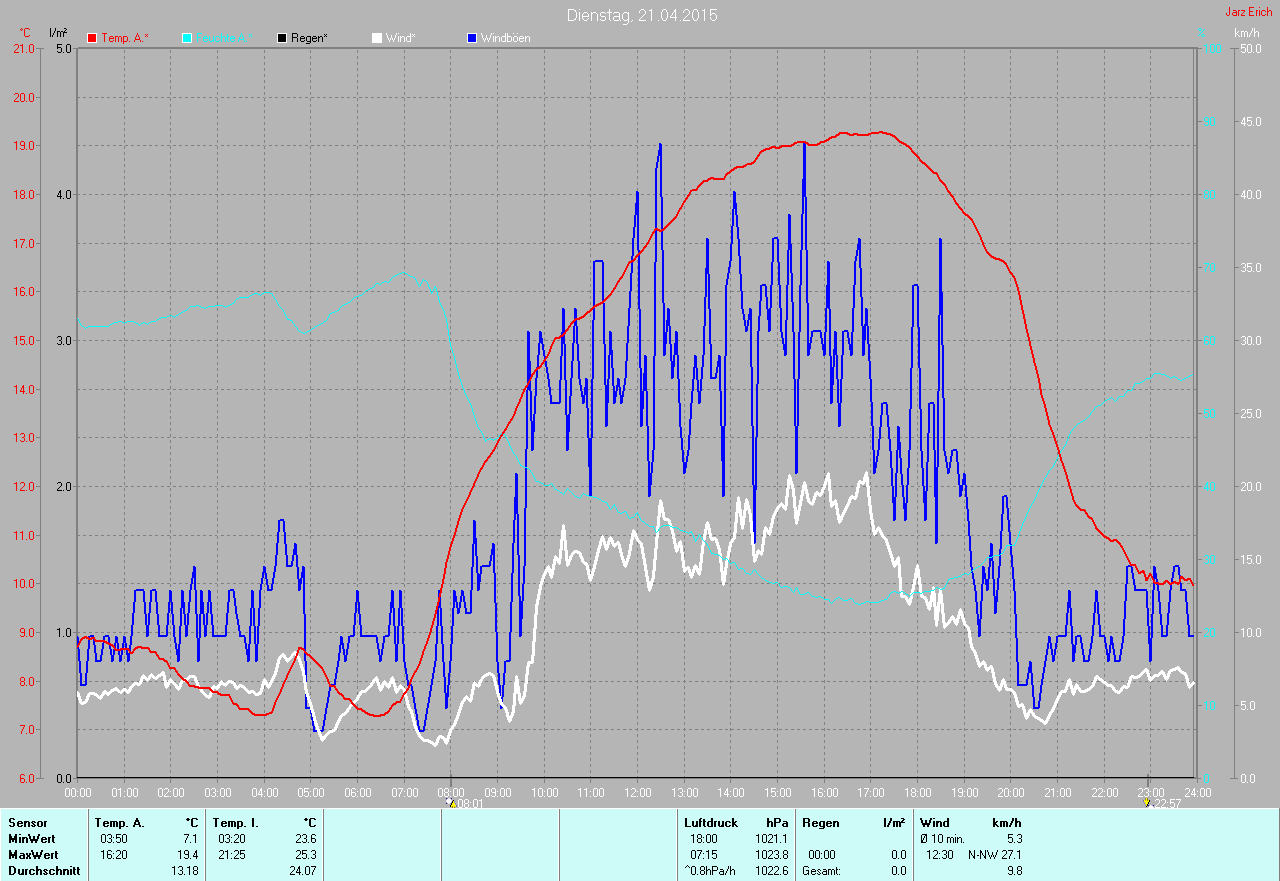
Task: Click the l/m² unit label above the chart
Action: tap(58, 33)
